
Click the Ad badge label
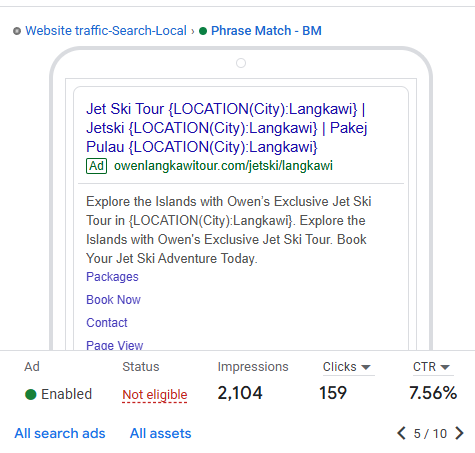click(96, 166)
